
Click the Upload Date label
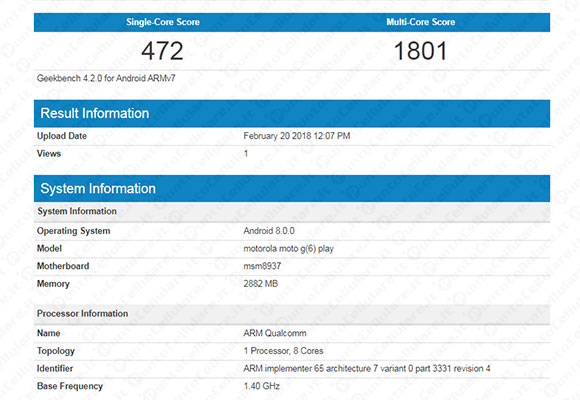(62, 136)
